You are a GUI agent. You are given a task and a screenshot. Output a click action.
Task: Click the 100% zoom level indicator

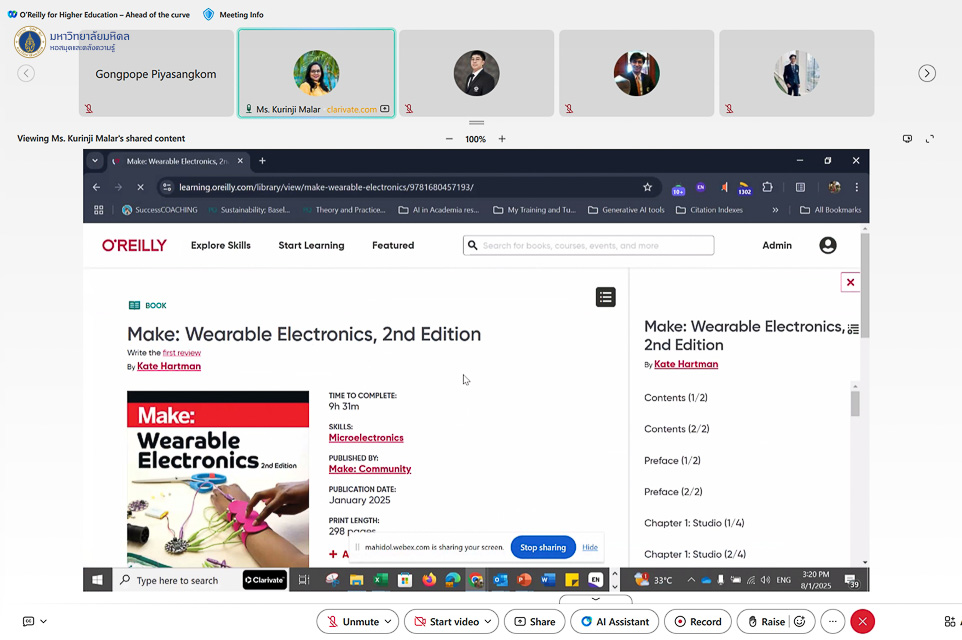pos(475,139)
